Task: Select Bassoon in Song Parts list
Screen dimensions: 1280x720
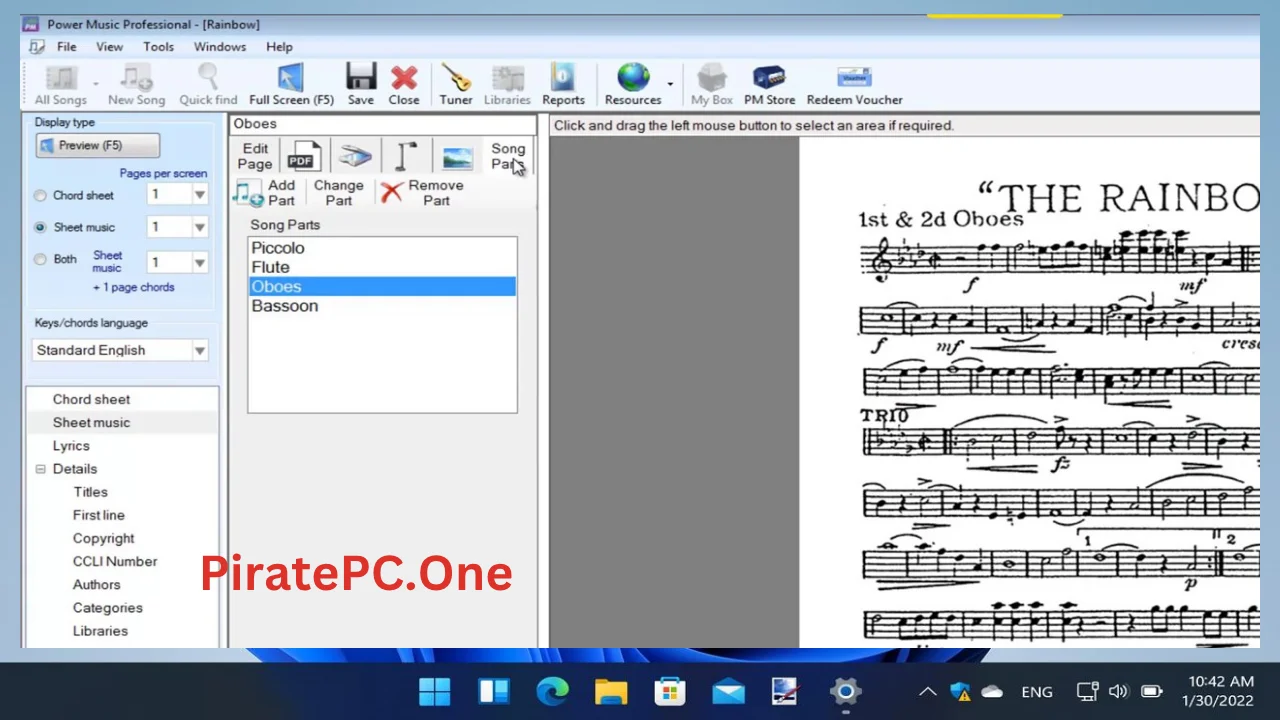Action: click(382, 306)
